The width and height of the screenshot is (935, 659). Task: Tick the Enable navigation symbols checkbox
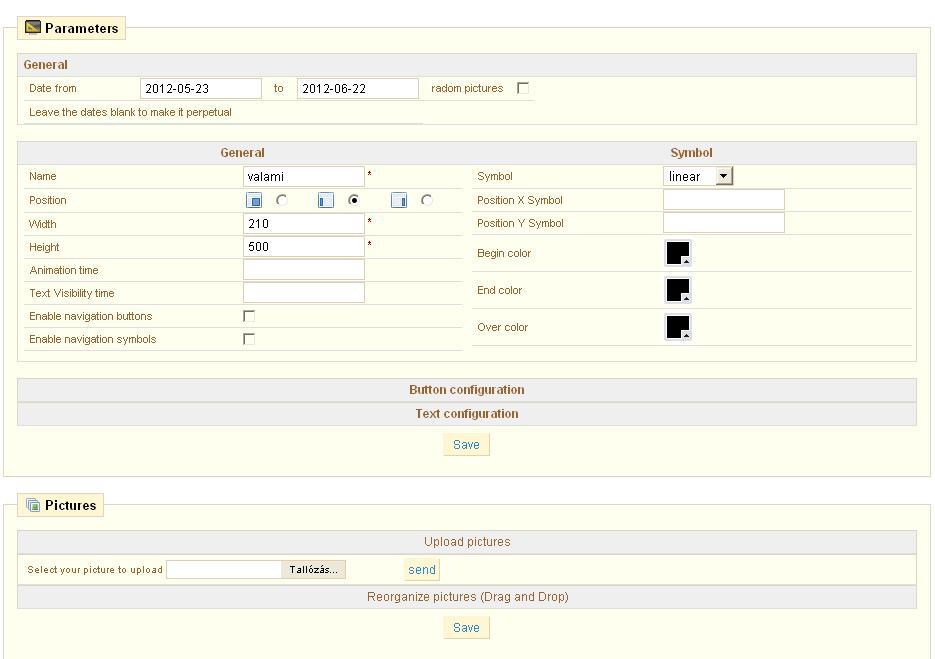coord(249,339)
